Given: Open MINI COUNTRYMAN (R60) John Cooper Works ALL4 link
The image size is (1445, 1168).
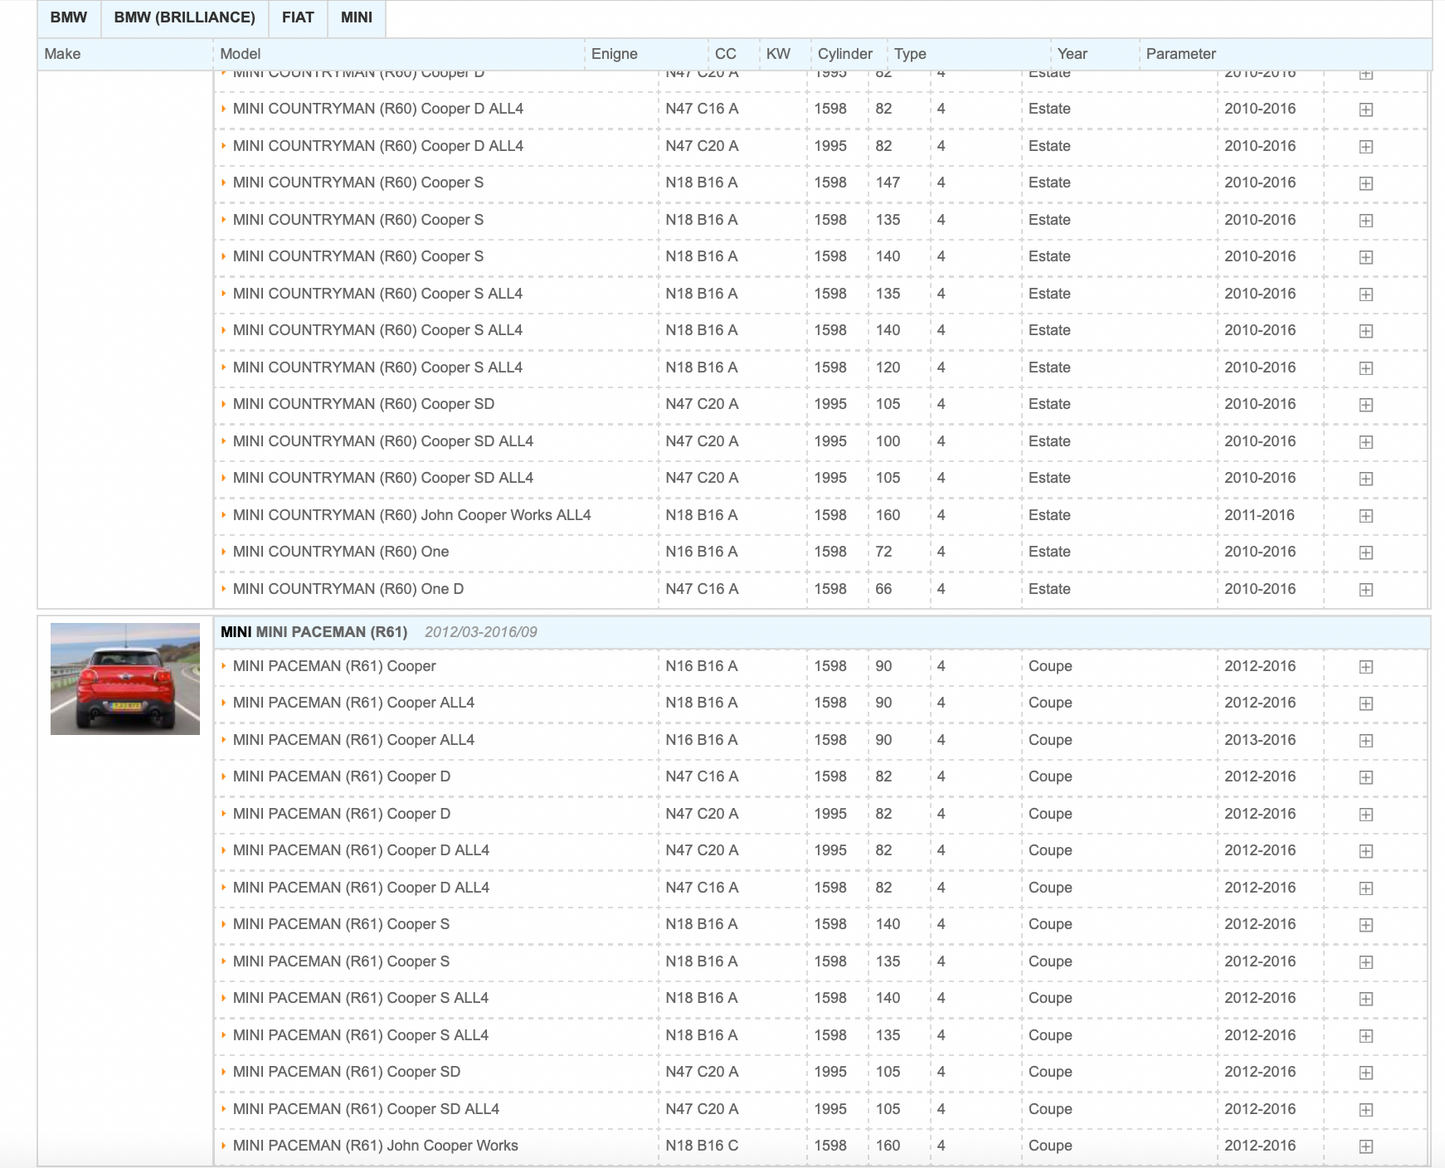Looking at the screenshot, I should 412,515.
